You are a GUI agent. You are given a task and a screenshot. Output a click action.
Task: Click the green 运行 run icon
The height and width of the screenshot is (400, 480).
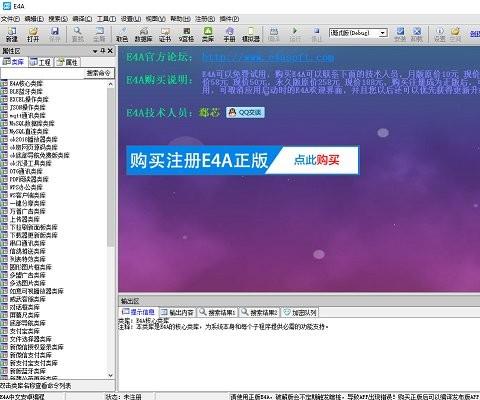point(295,34)
